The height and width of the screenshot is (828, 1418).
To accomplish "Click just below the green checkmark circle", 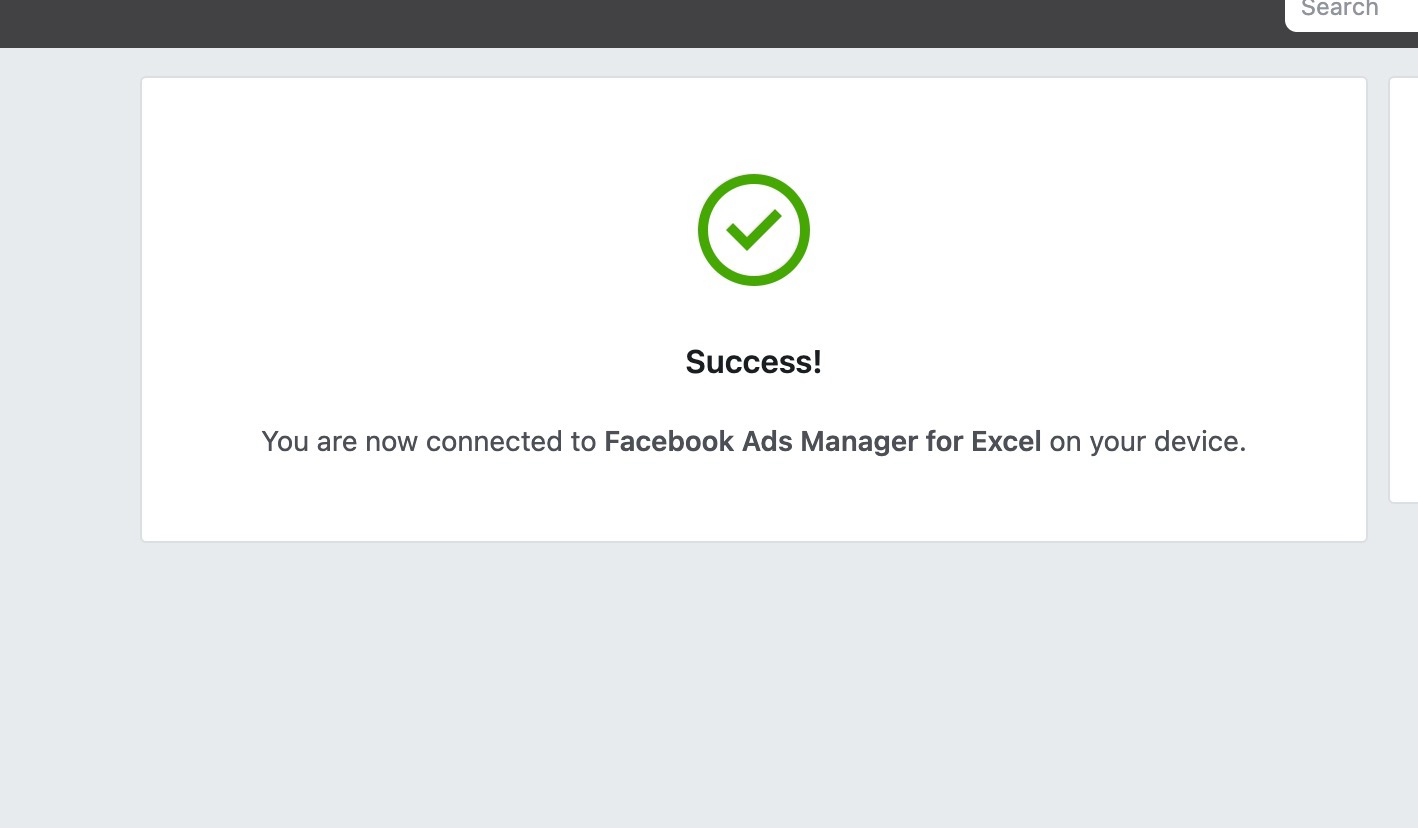I will (x=753, y=300).
